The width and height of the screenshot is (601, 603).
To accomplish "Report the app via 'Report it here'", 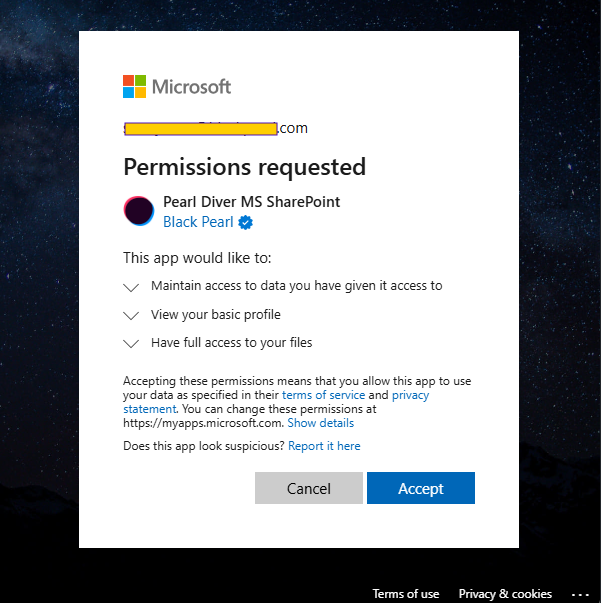I will (x=324, y=446).
